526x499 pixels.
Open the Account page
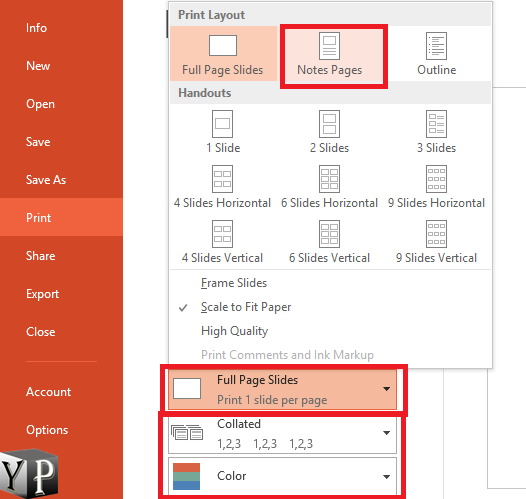pos(61,392)
